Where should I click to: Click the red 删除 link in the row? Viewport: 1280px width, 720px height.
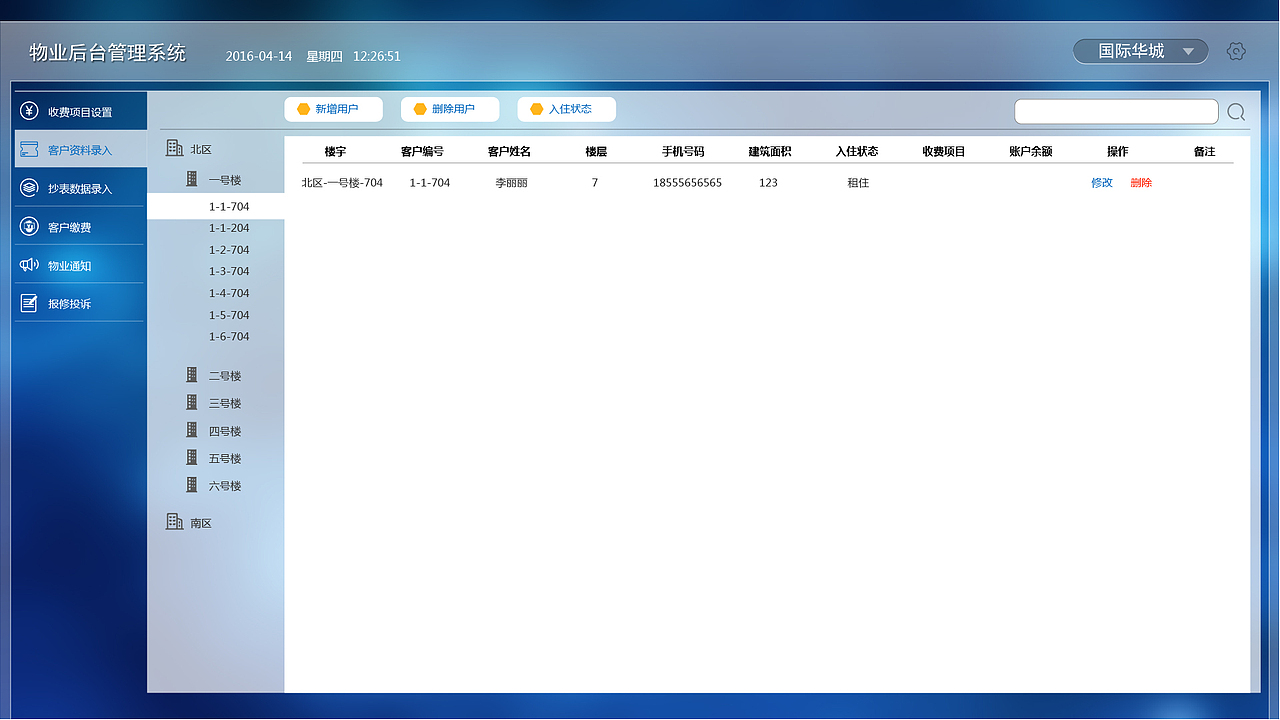tap(1141, 183)
